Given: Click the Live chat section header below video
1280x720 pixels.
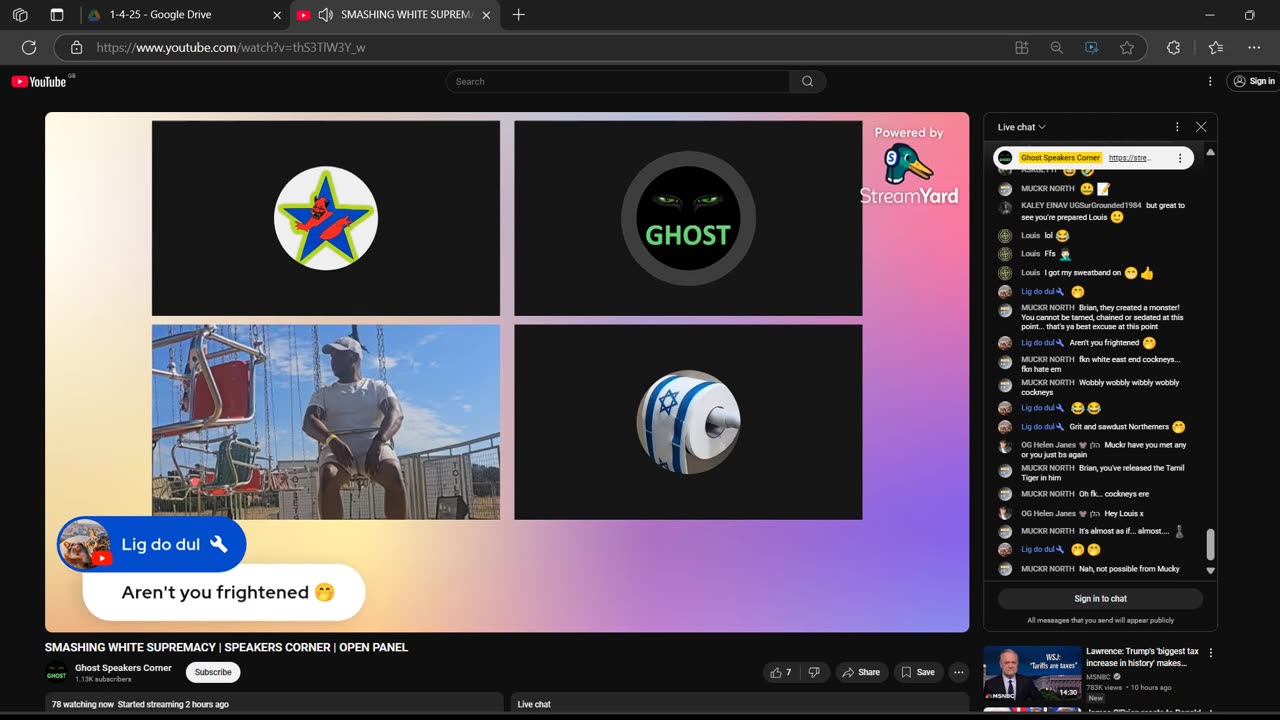Looking at the screenshot, I should pos(740,704).
